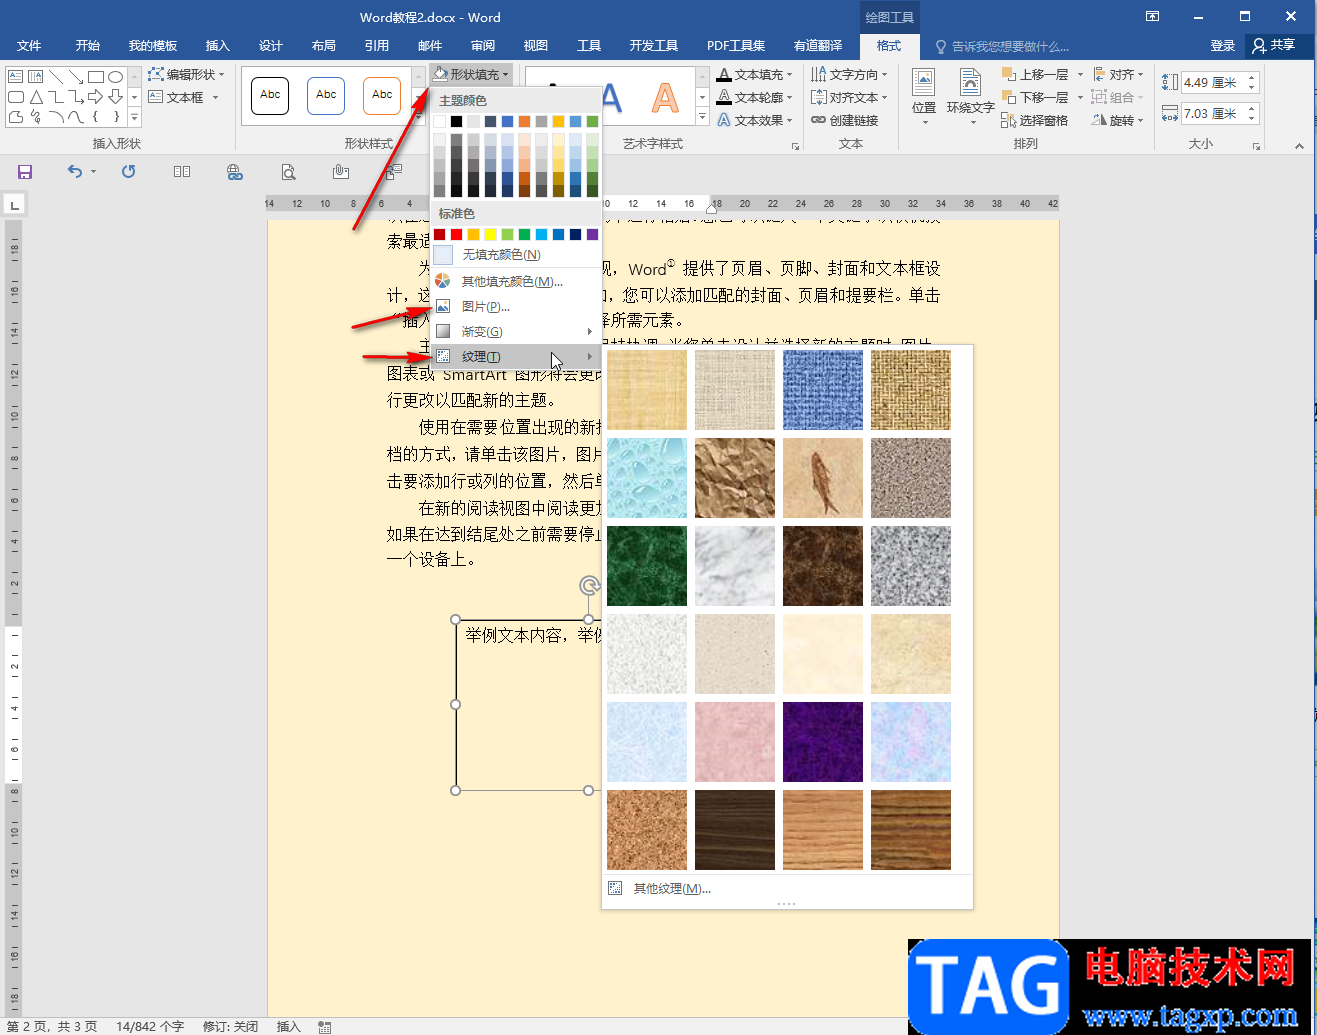Select the text box shape in gallery
Viewport: 1317px width, 1035px height.
(x=16, y=77)
